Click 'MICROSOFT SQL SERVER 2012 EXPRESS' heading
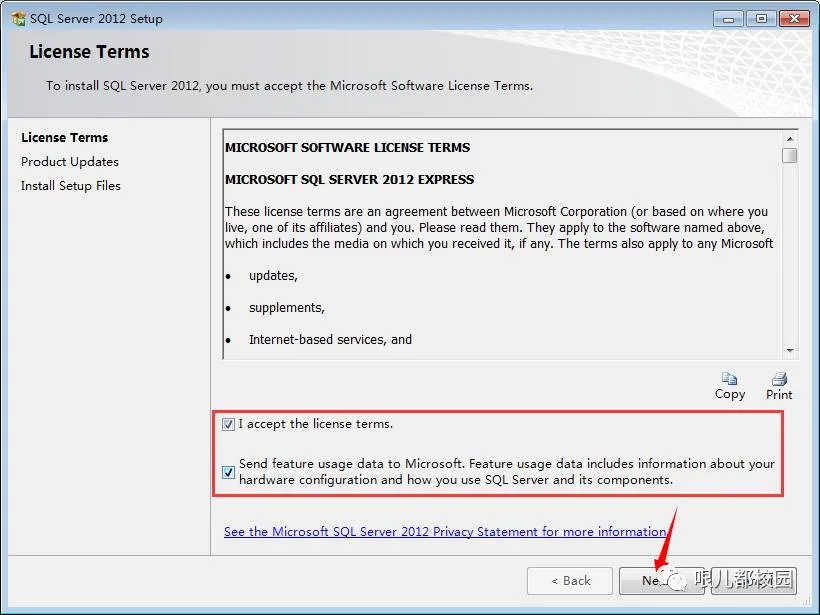The width and height of the screenshot is (820, 615). coord(349,179)
